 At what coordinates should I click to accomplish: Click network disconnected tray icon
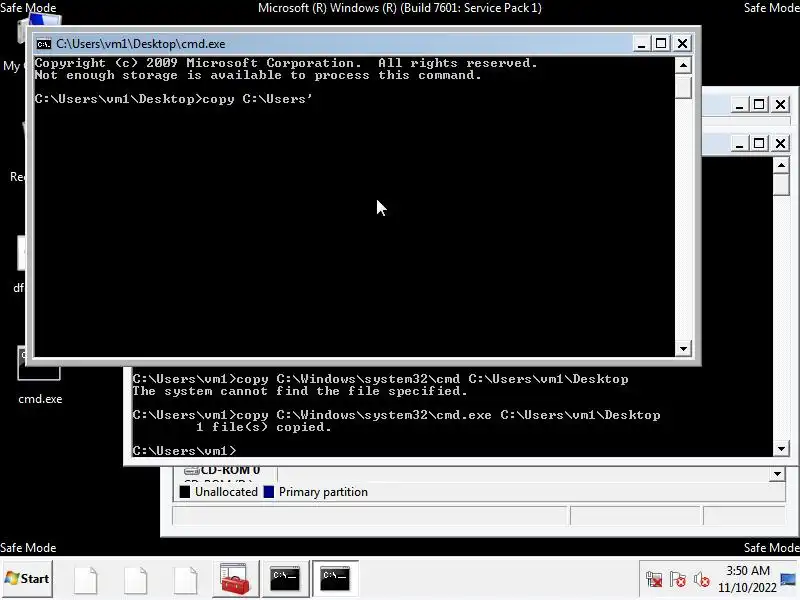pyautogui.click(x=654, y=580)
